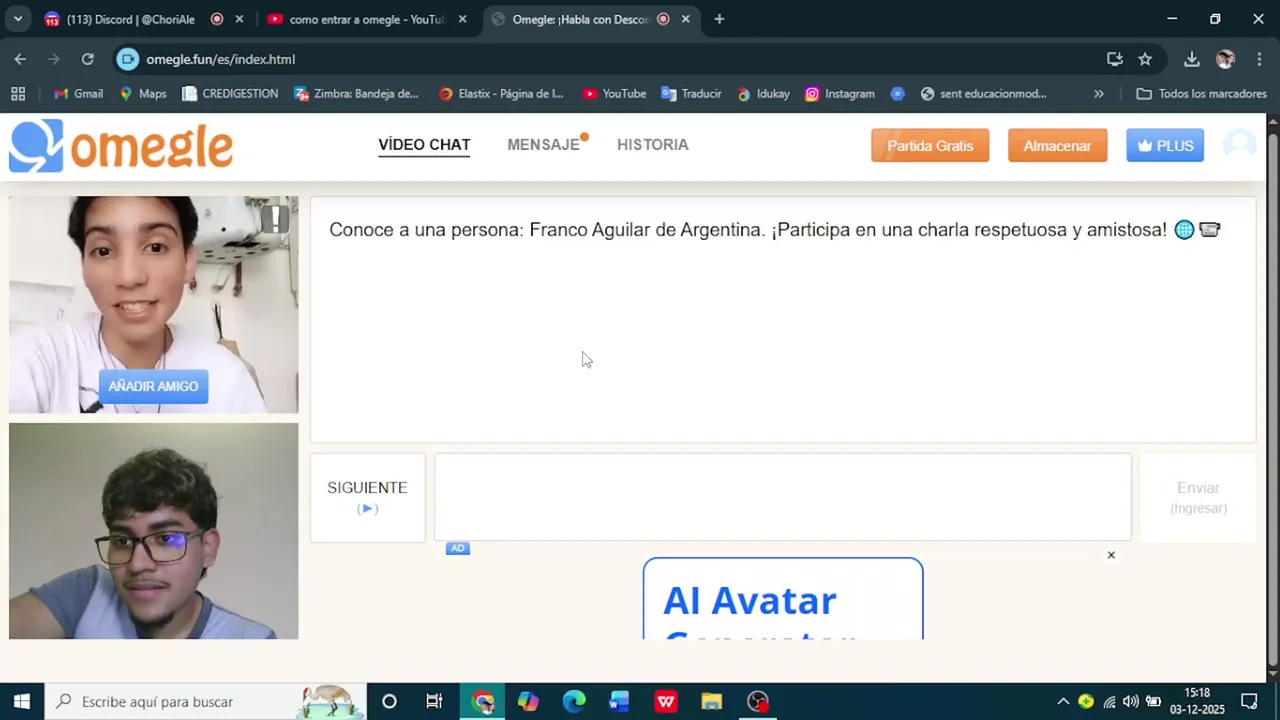Report stranger with exclamation icon
Screen dimensions: 1280x720
[x=275, y=218]
